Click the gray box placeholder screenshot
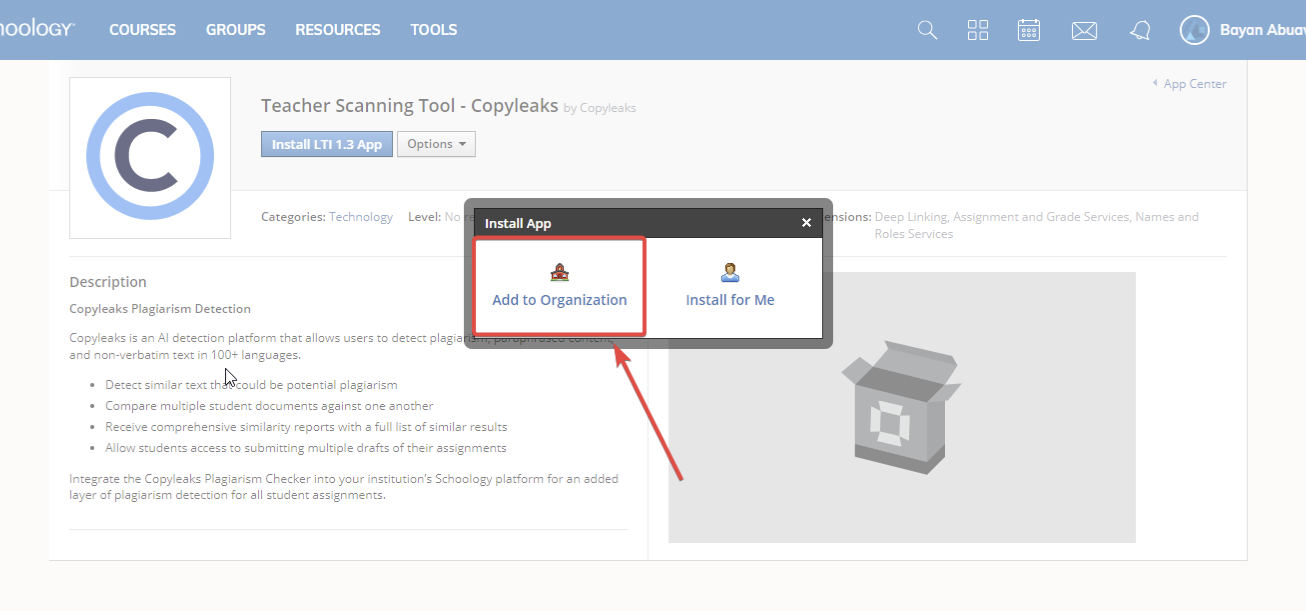The height and width of the screenshot is (611, 1306). point(902,407)
